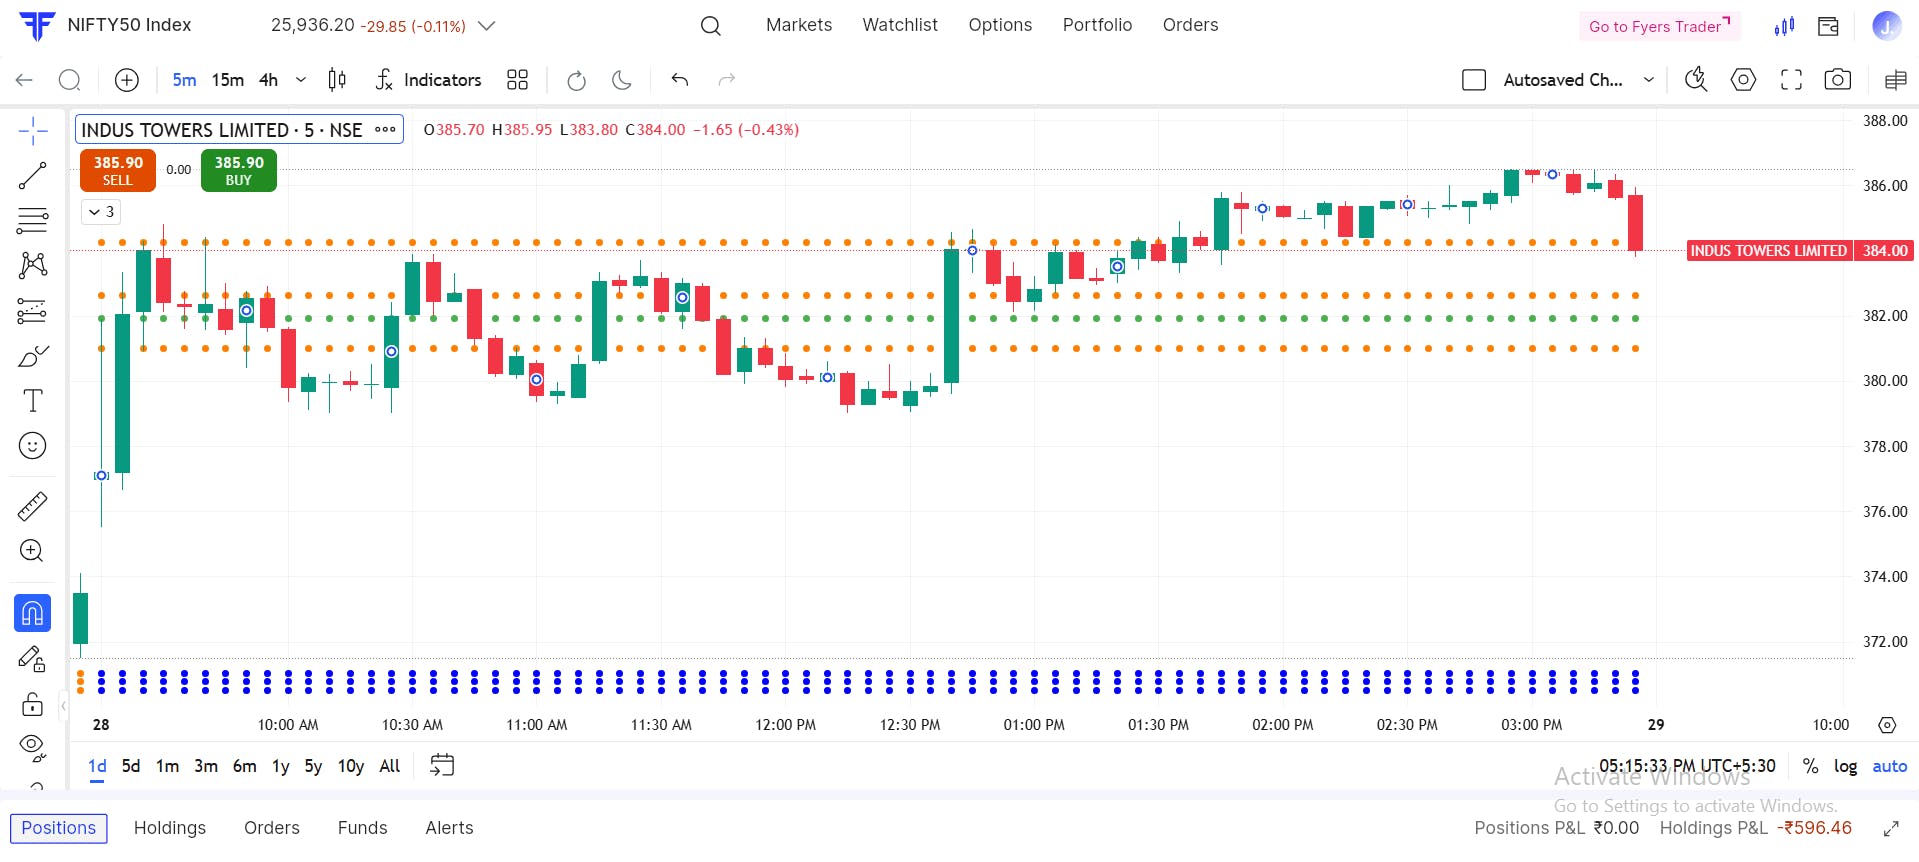This screenshot has width=1919, height=862.
Task: Open the Markets menu
Action: click(x=799, y=25)
